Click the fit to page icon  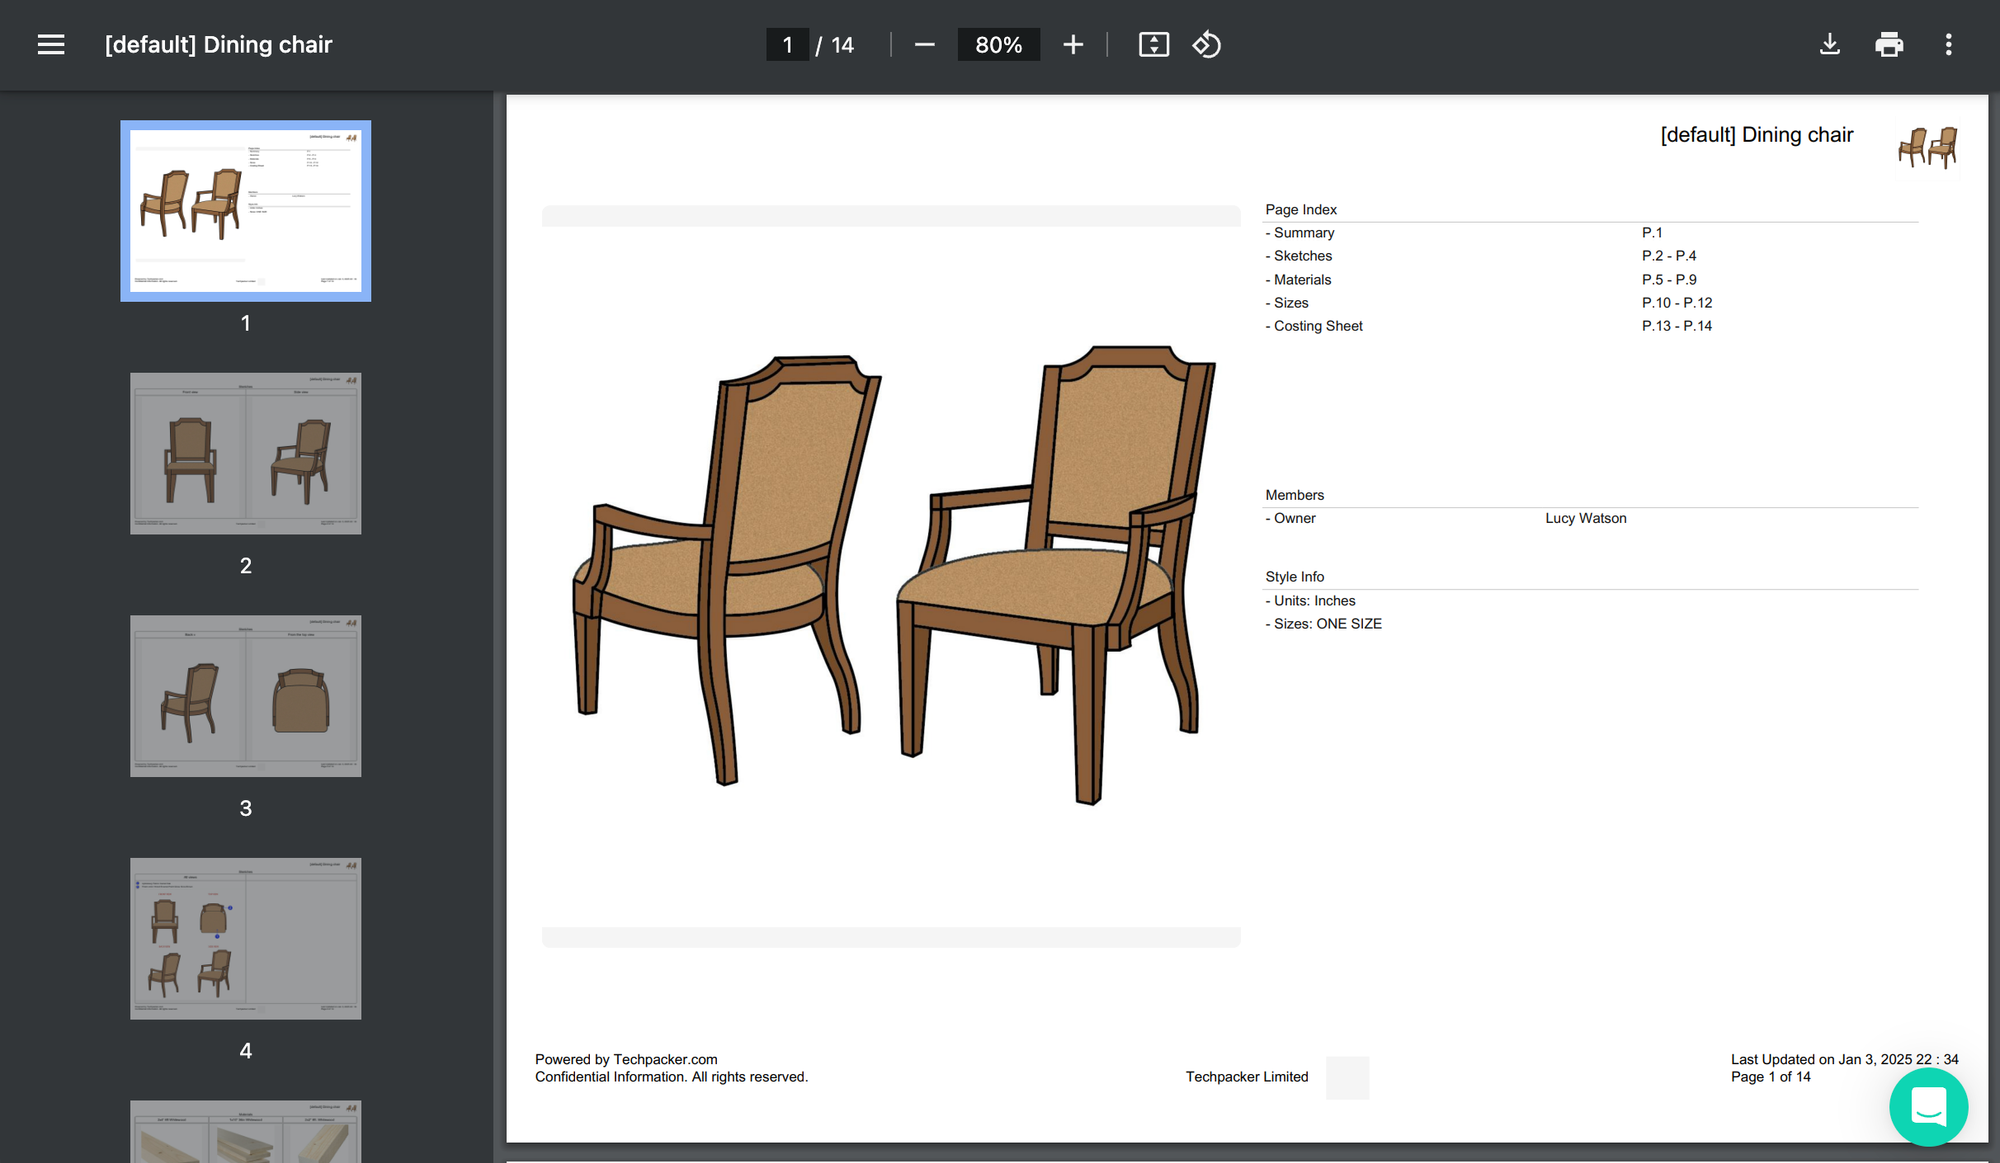1154,45
